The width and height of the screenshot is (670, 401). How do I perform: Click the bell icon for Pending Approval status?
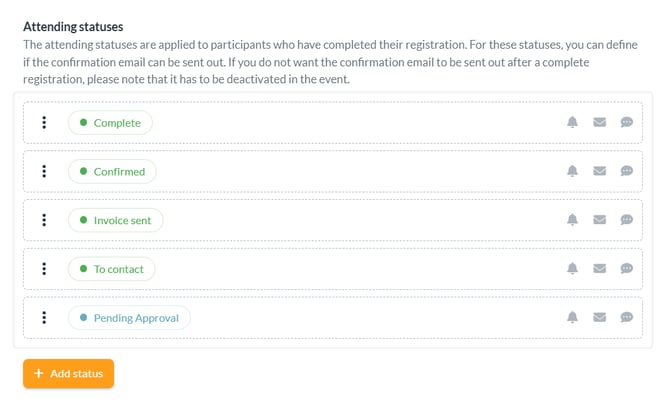coord(572,317)
